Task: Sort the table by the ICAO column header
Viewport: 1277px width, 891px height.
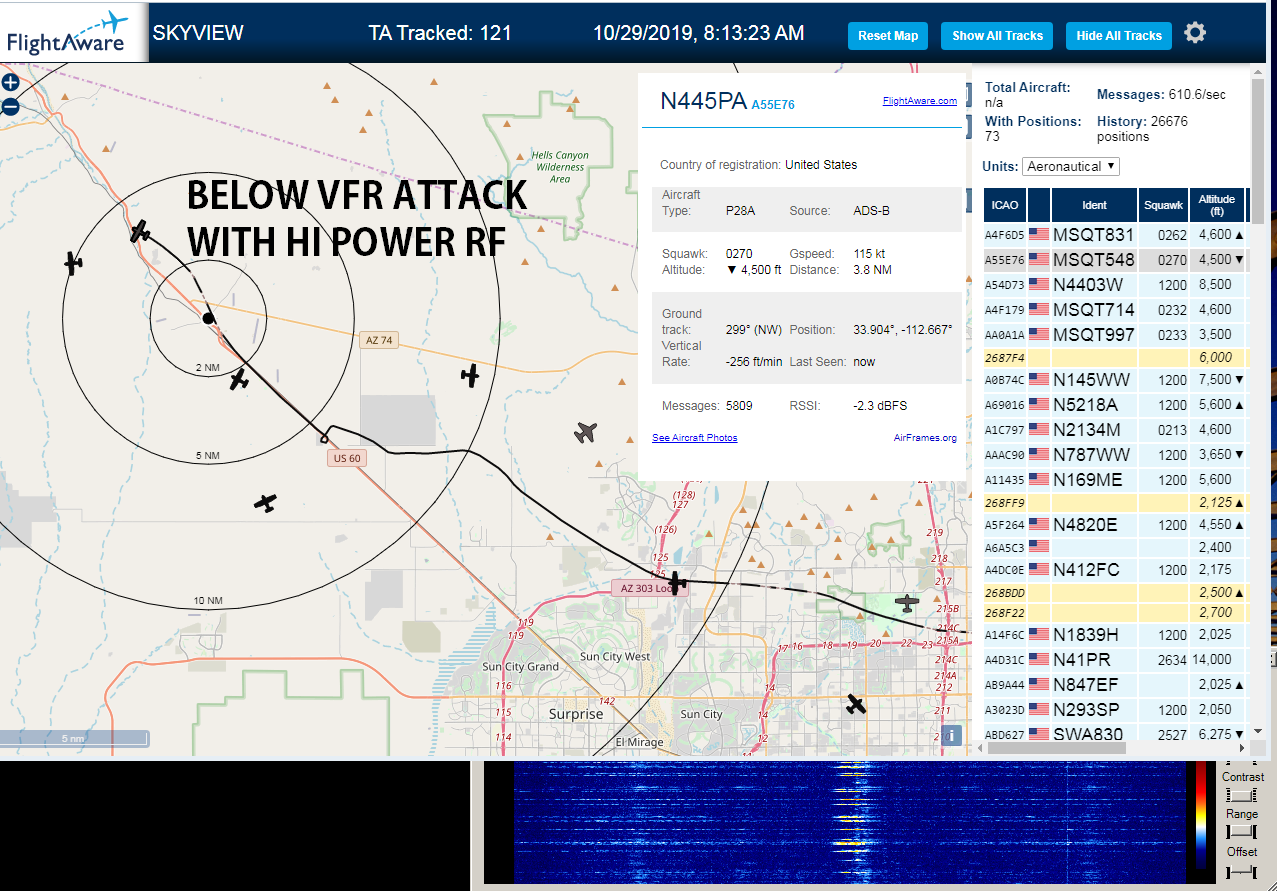Action: click(x=1004, y=205)
